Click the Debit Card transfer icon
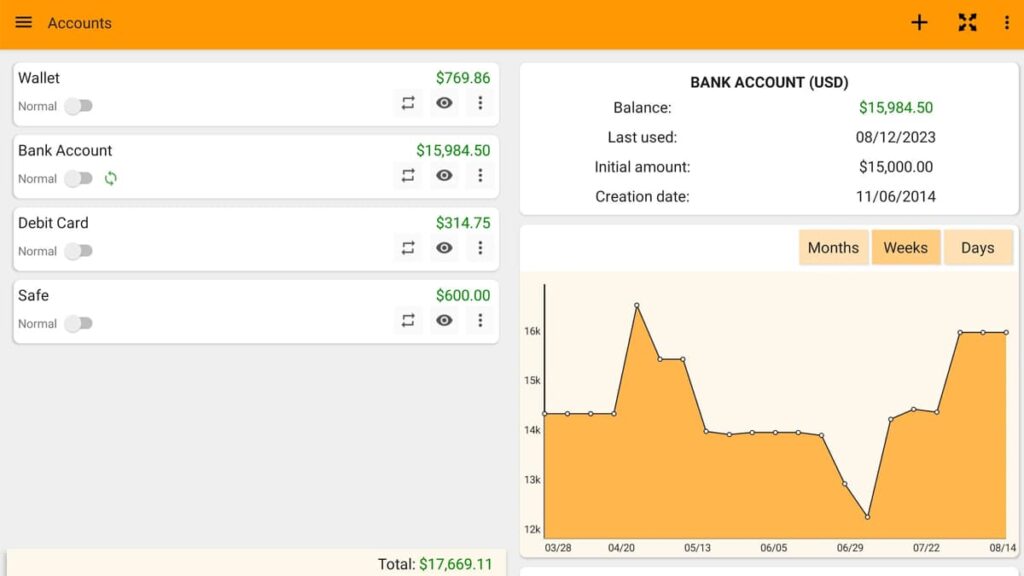The image size is (1024, 576). [x=408, y=248]
